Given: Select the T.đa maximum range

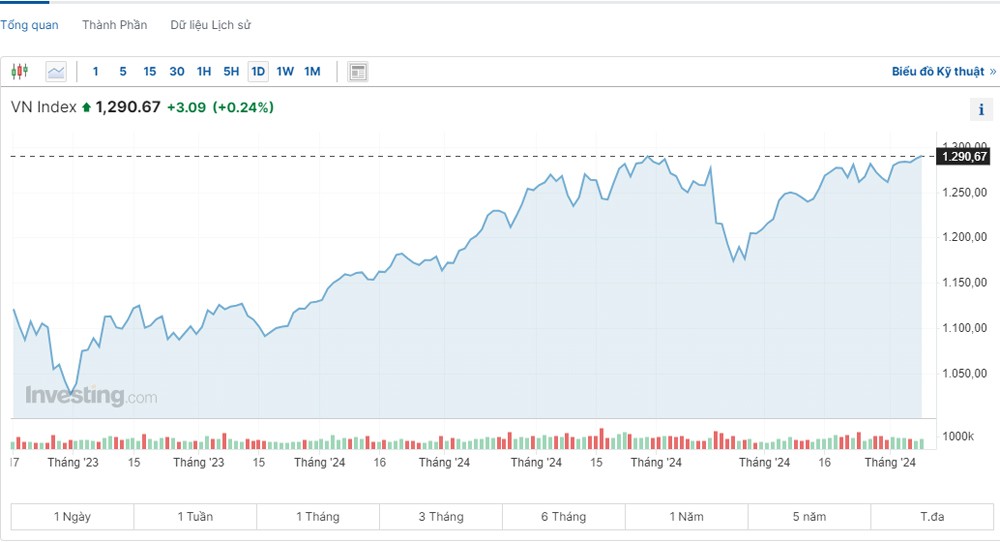Looking at the screenshot, I should (932, 517).
